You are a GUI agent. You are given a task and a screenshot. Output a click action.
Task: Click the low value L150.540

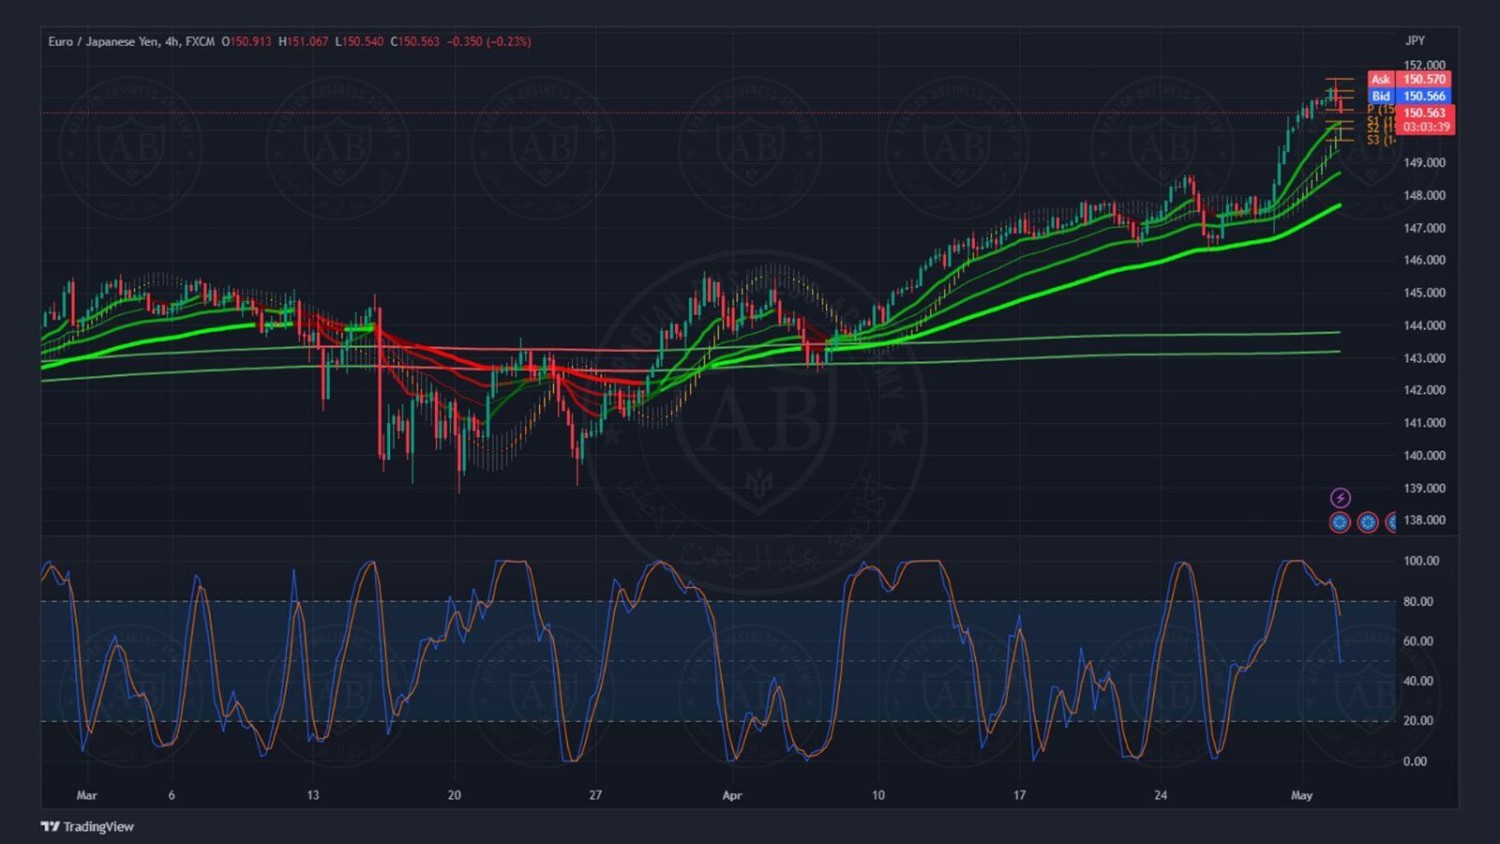click(x=359, y=42)
